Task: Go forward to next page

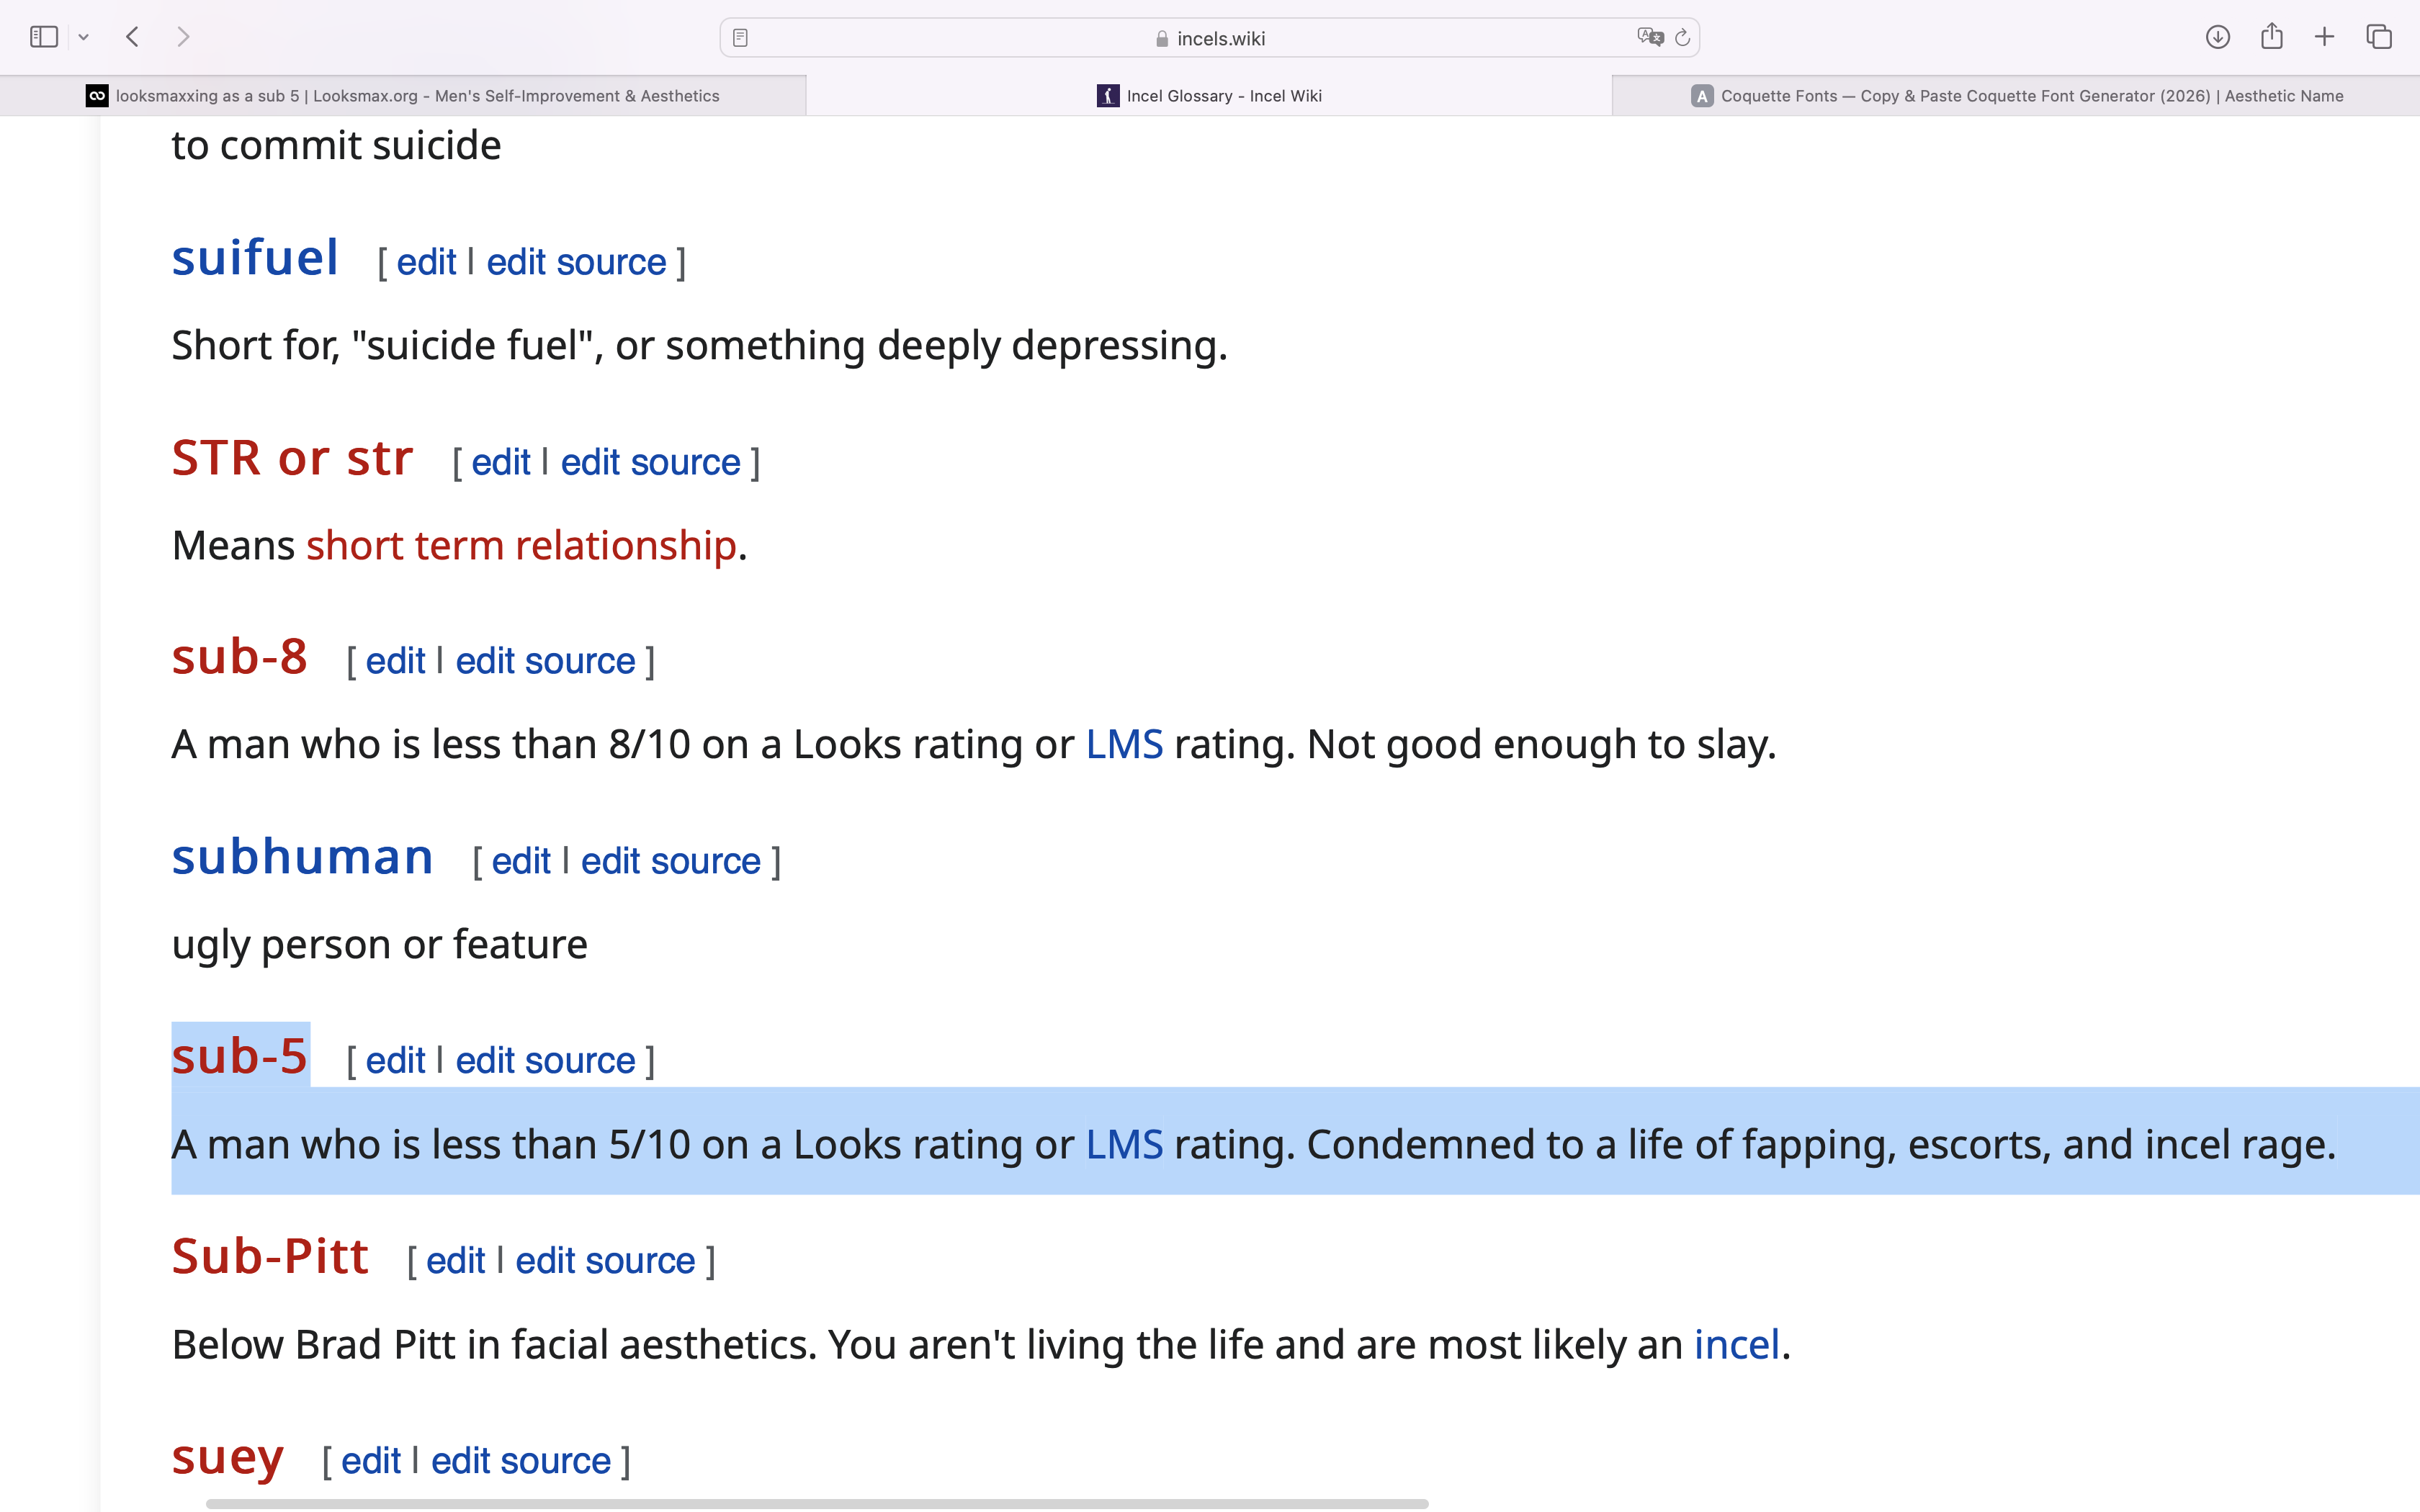Action: point(182,37)
